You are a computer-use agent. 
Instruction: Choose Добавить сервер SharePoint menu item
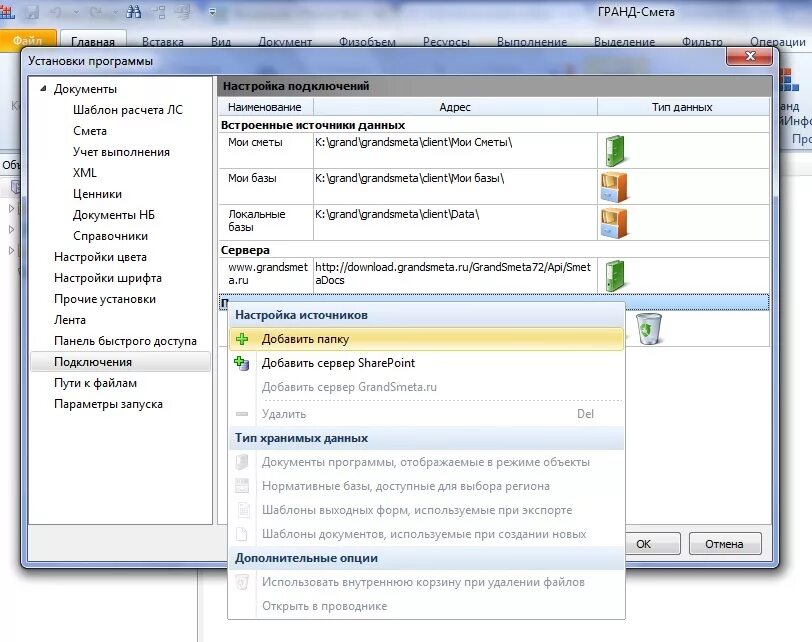(426, 363)
